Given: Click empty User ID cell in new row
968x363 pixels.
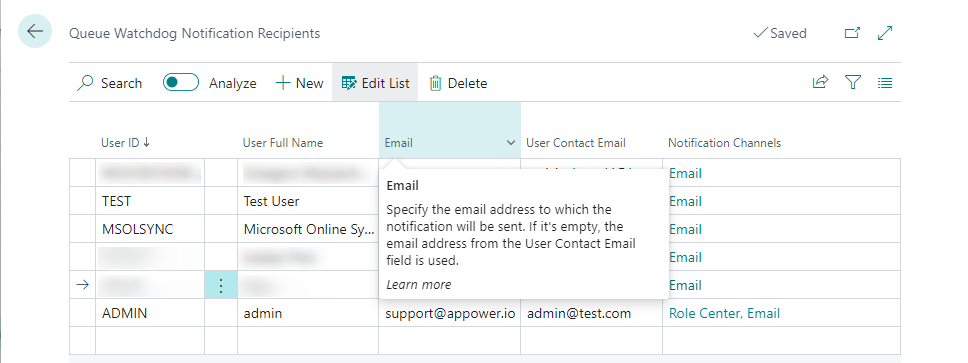Looking at the screenshot, I should click(x=150, y=340).
